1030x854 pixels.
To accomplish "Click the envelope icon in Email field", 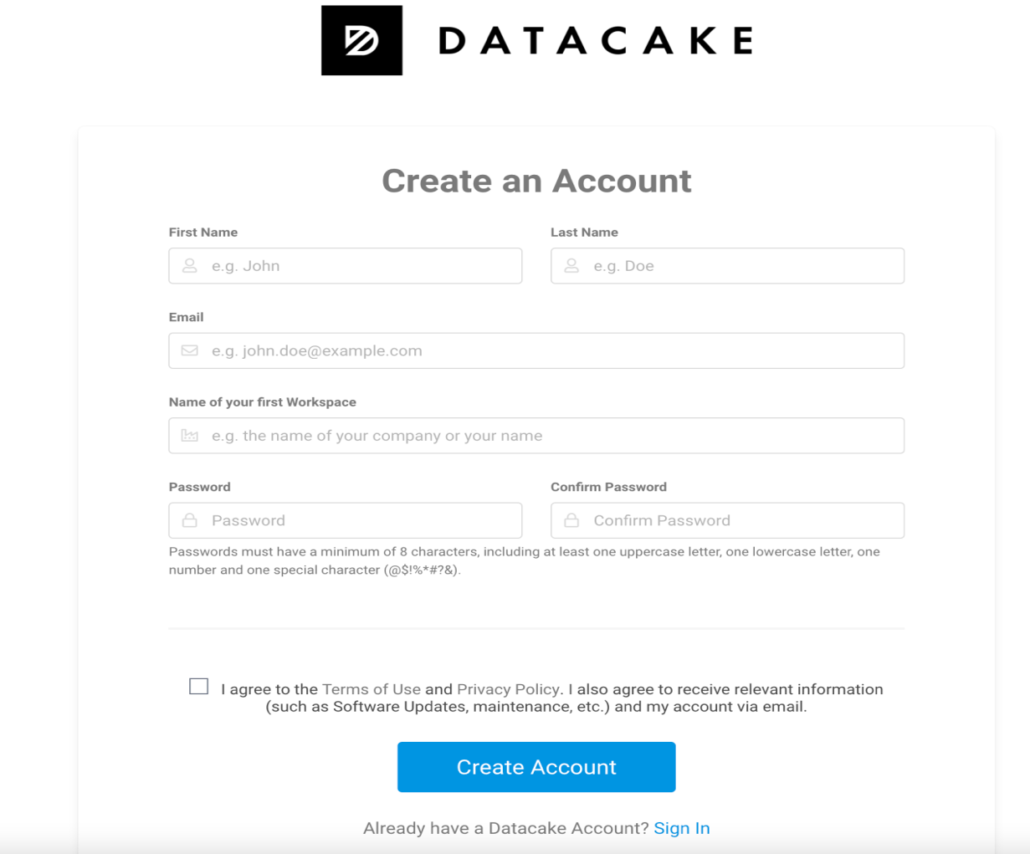I will [189, 351].
